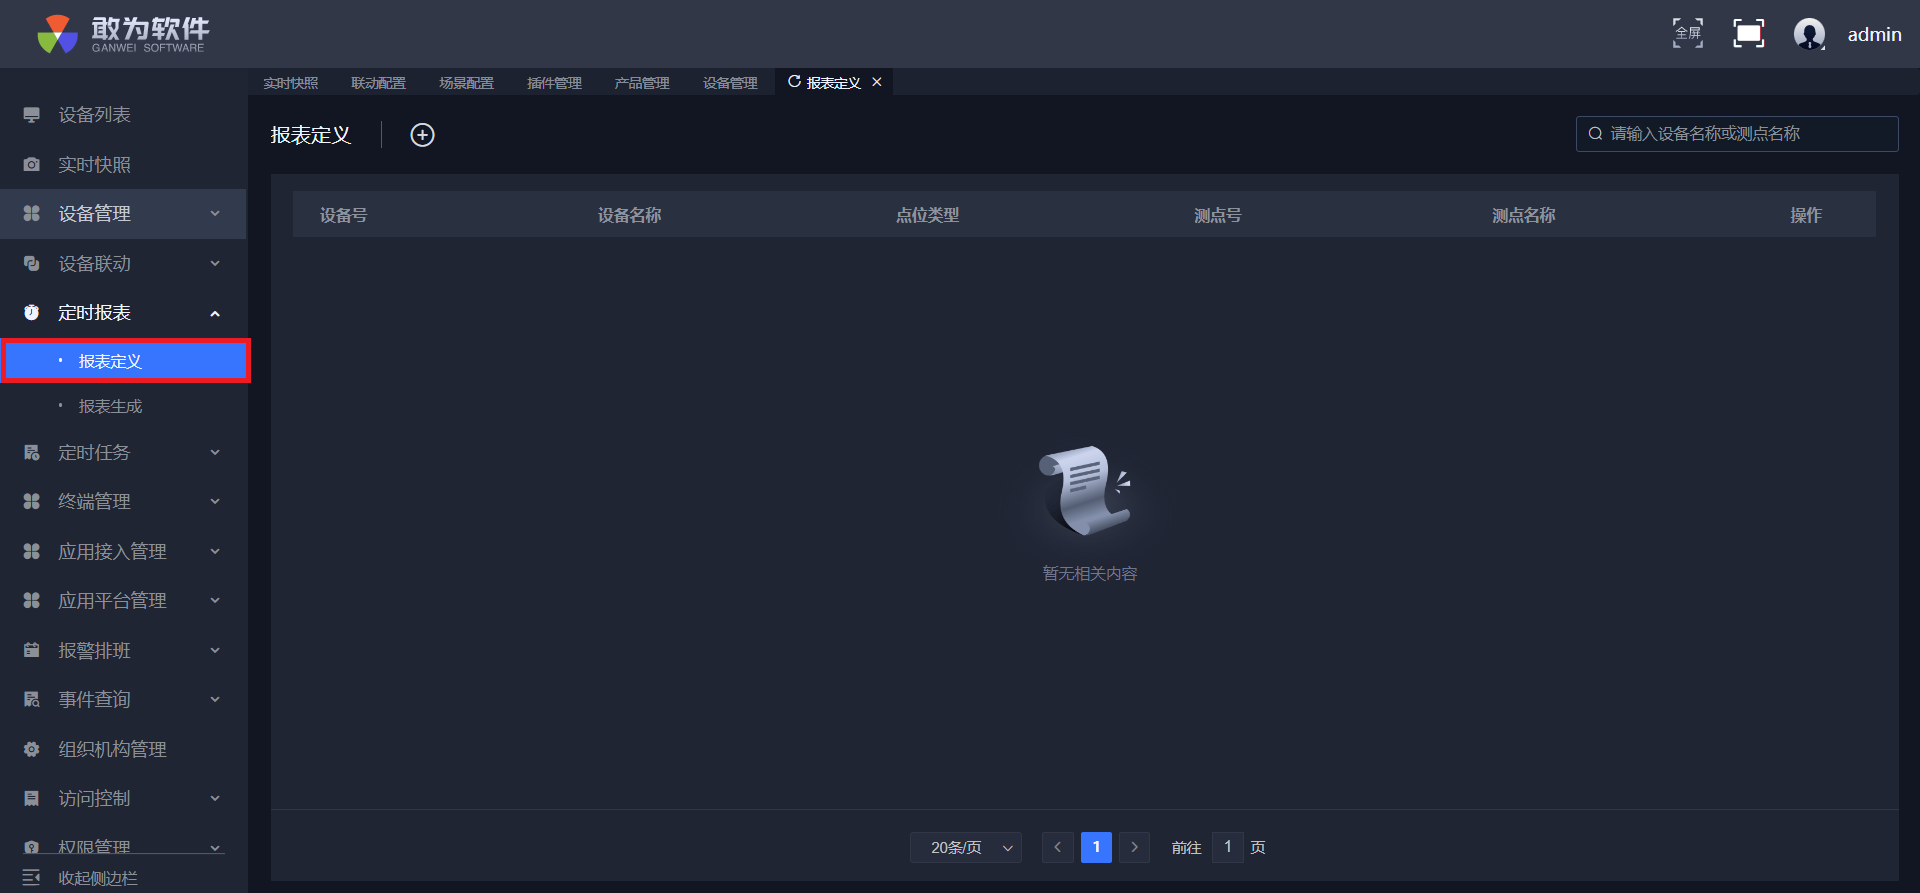Select the 报表定义 sidebar item
Viewport: 1920px width, 893px height.
click(x=125, y=361)
